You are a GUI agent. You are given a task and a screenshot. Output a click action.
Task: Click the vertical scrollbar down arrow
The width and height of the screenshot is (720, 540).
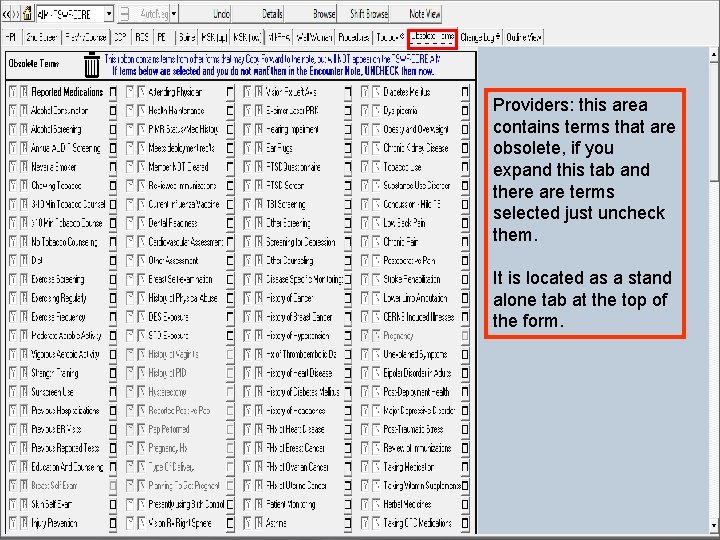coord(714,527)
